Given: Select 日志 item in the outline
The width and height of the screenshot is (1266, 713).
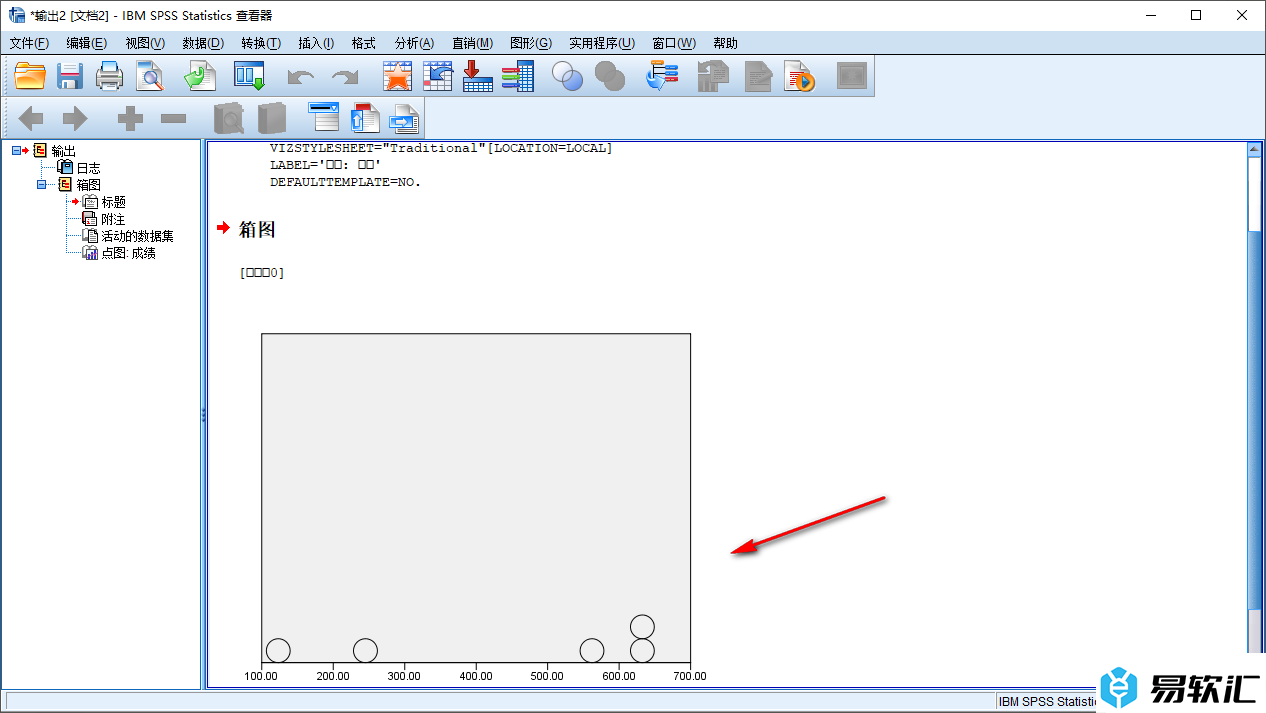Looking at the screenshot, I should [88, 168].
